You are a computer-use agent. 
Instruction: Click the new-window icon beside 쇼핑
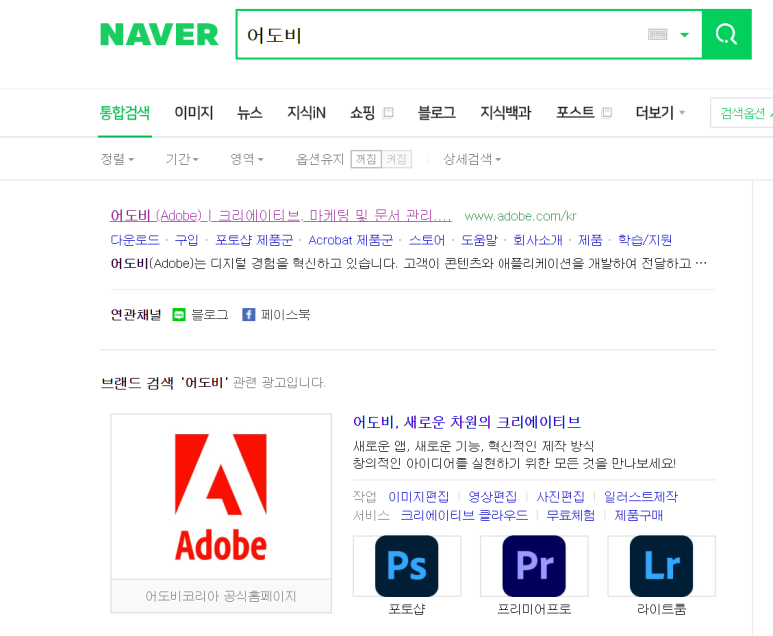(388, 113)
